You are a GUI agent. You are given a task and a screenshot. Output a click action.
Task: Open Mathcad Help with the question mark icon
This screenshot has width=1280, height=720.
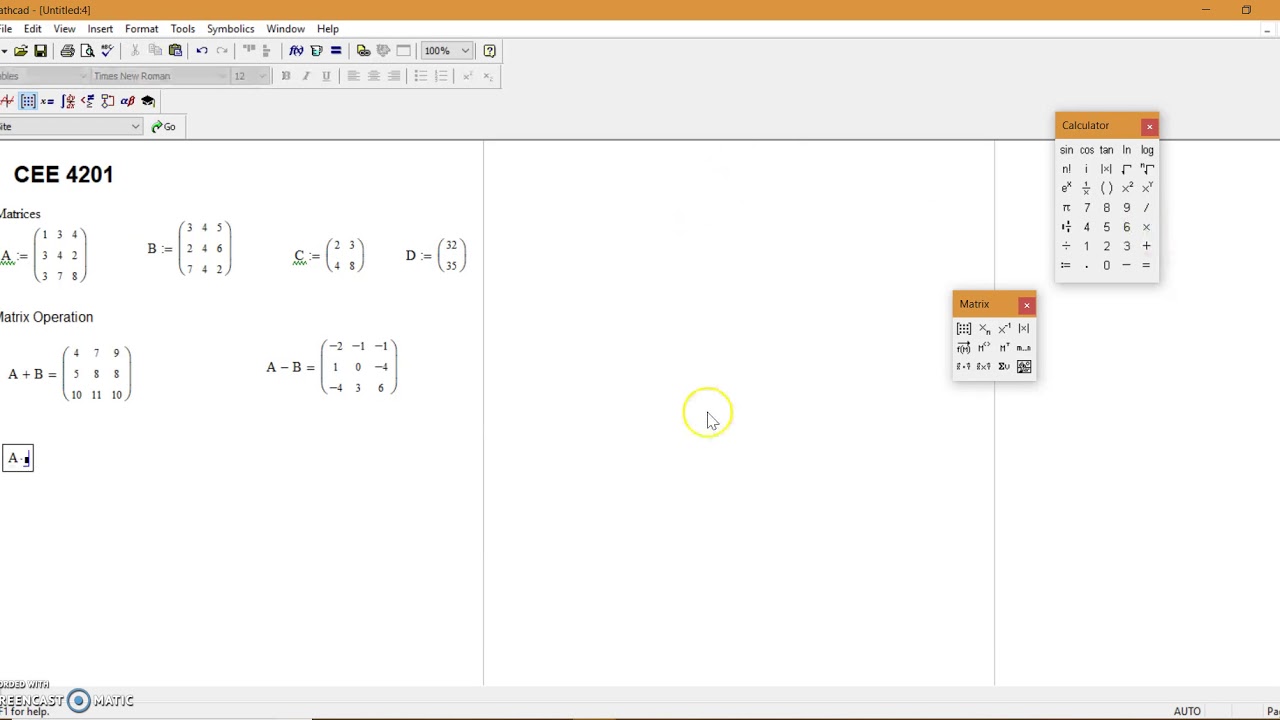pyautogui.click(x=489, y=51)
